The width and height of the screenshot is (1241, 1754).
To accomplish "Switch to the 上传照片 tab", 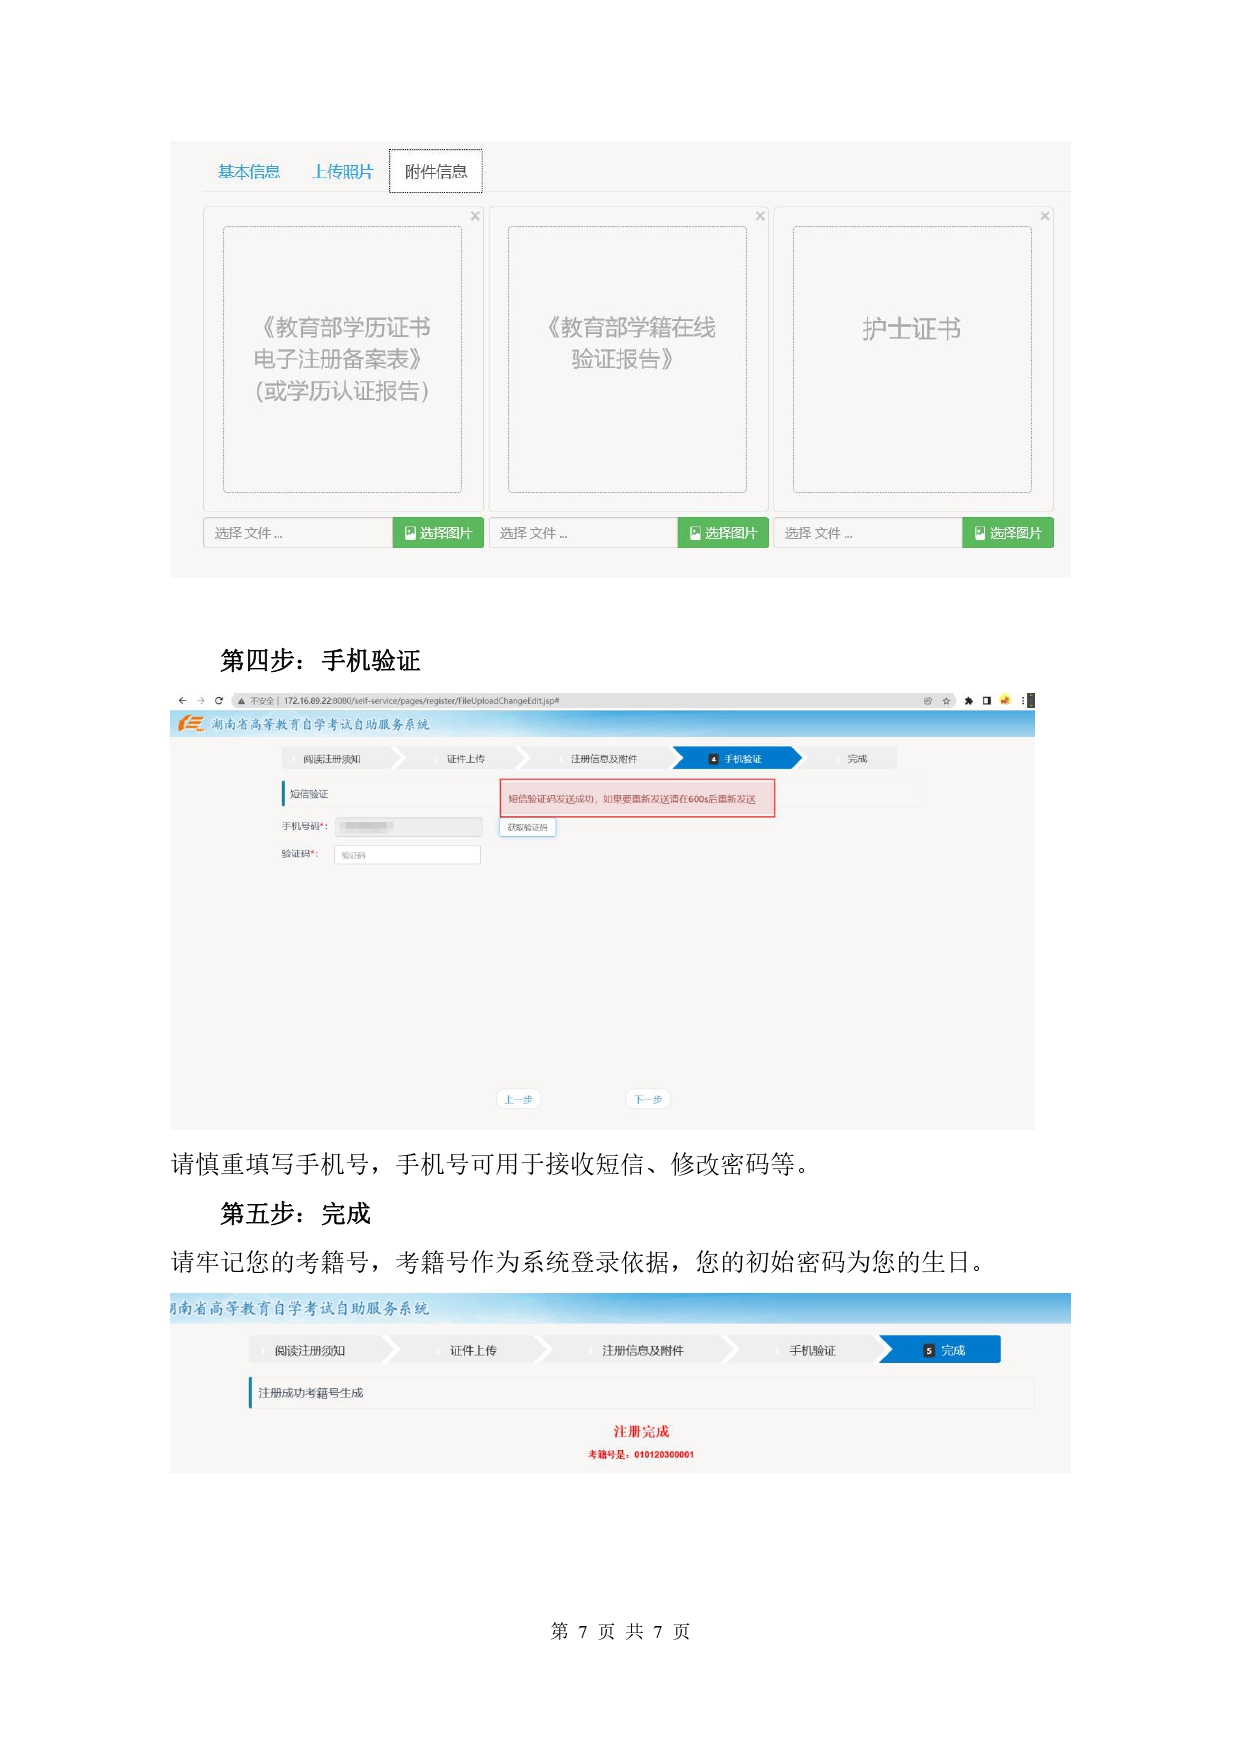I will (x=342, y=172).
